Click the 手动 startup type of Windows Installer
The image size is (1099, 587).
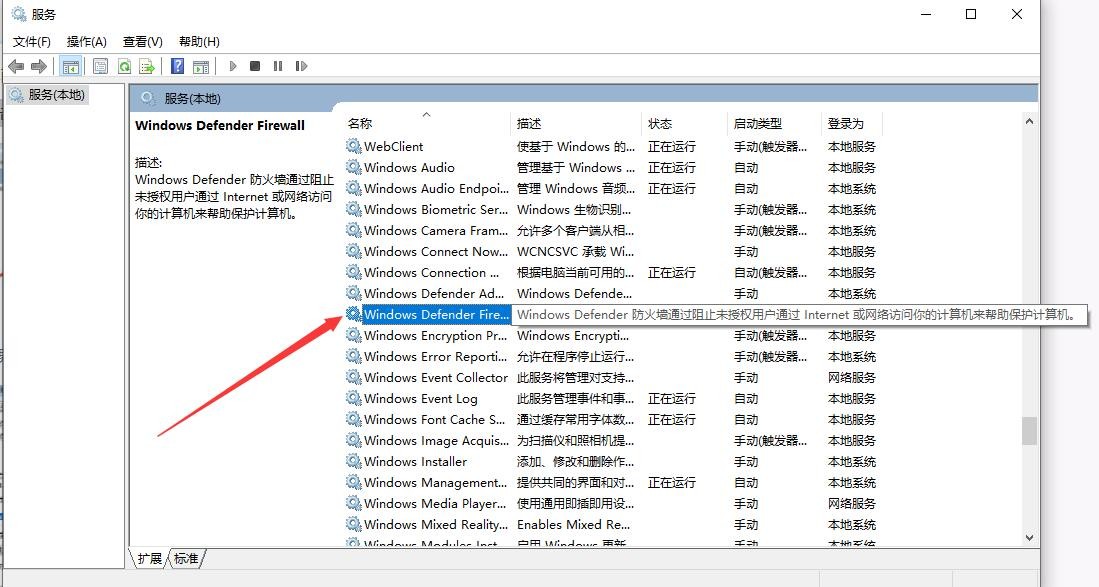click(x=746, y=462)
